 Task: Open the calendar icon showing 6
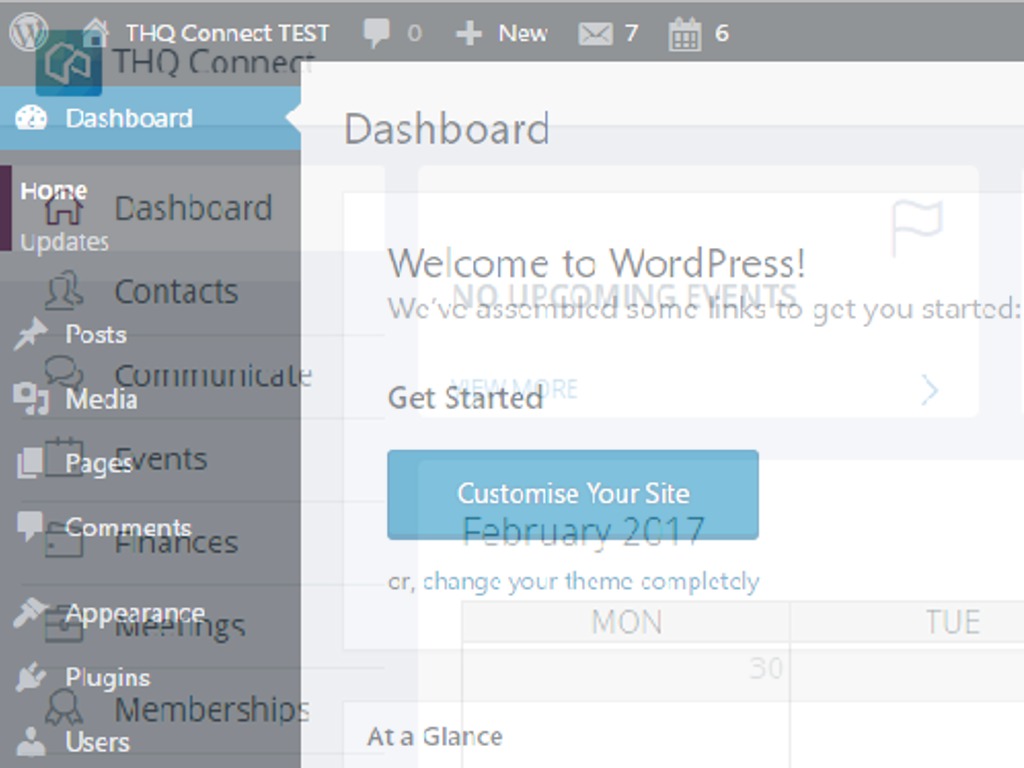[x=685, y=34]
